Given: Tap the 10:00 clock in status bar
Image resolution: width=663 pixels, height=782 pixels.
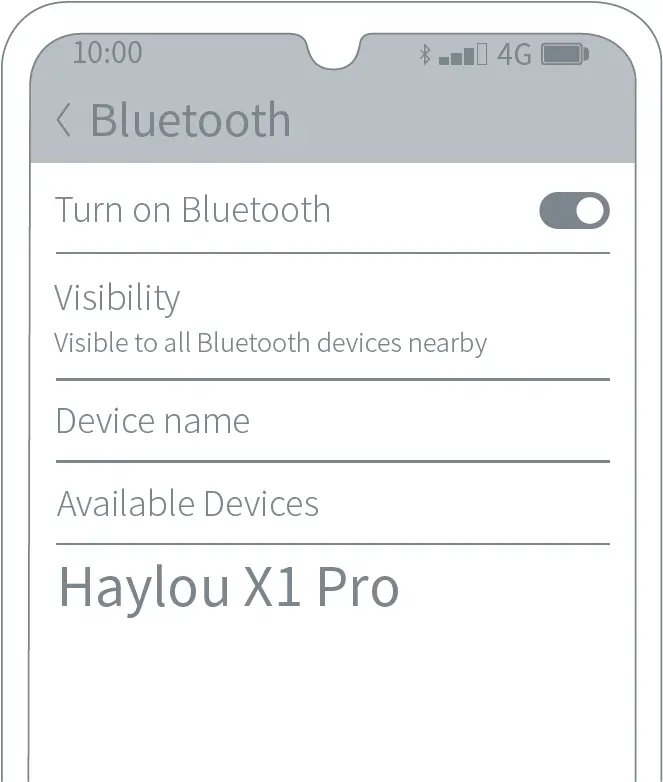Looking at the screenshot, I should click(x=107, y=52).
